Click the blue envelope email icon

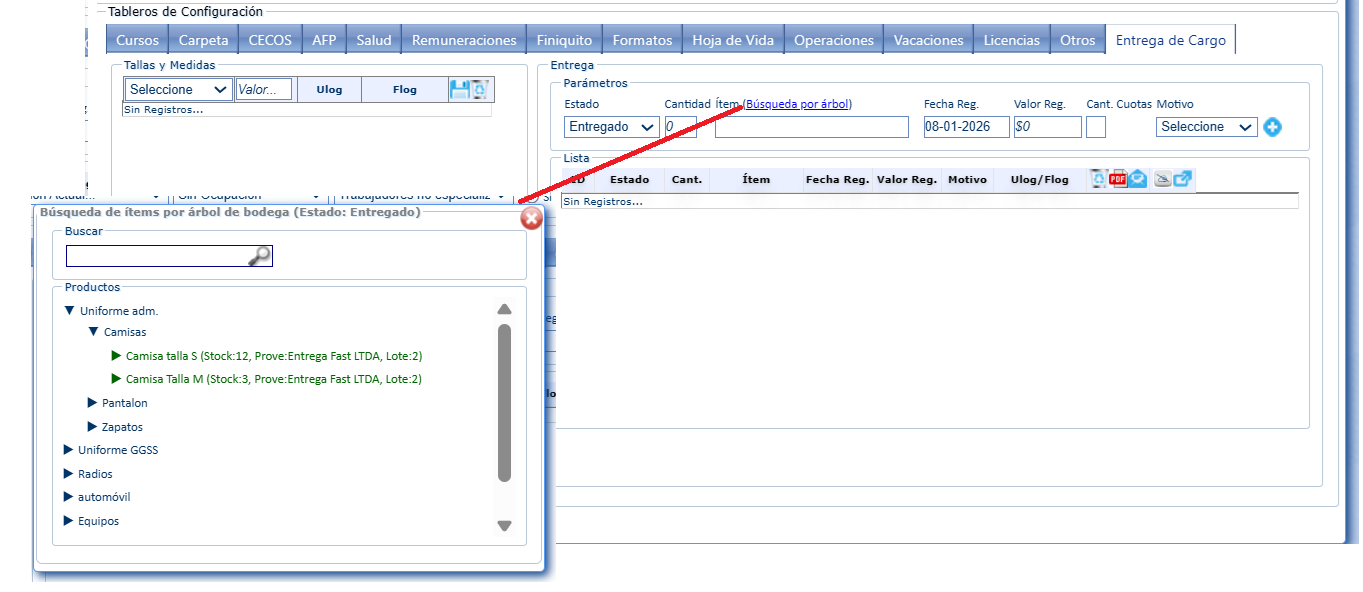pos(1137,179)
